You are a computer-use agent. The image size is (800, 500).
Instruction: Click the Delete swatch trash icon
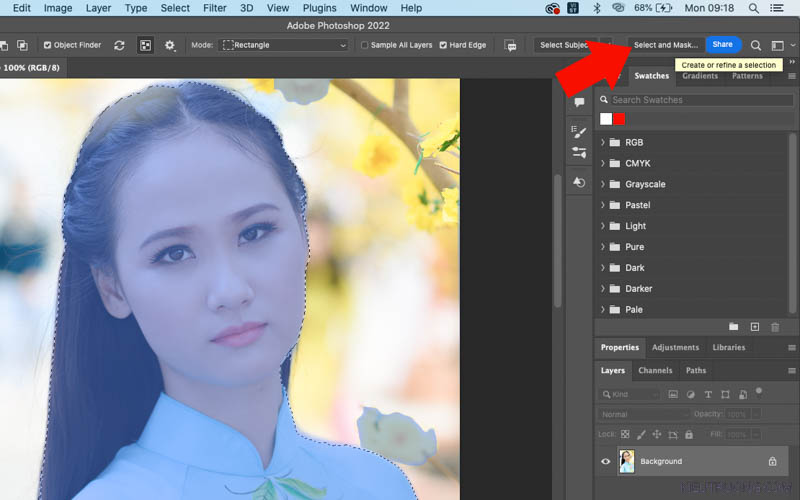pyautogui.click(x=775, y=327)
